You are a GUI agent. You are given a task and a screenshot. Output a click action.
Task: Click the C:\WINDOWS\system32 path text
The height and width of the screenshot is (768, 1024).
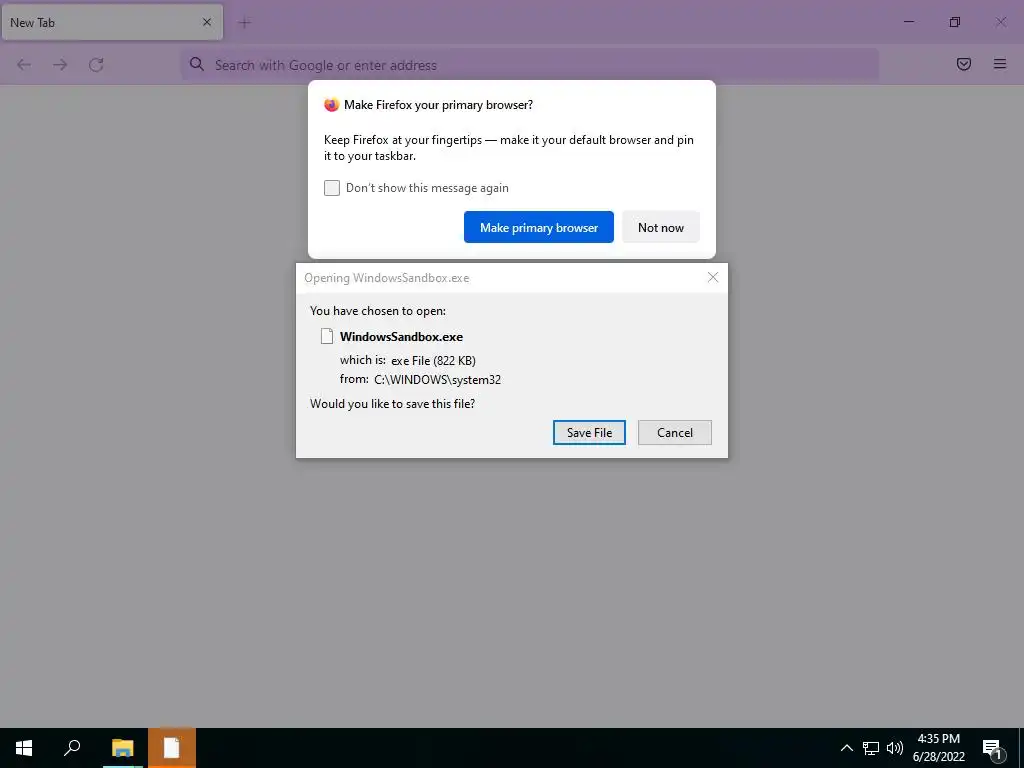438,380
